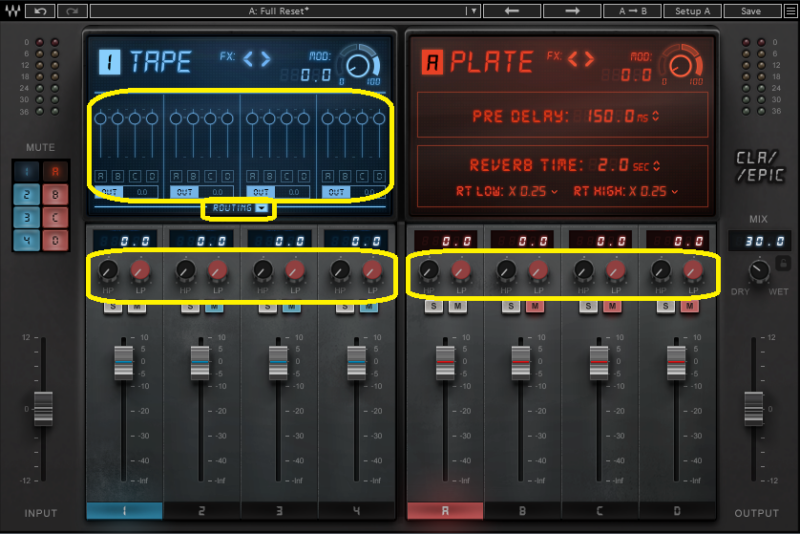
Task: Expand the ROUTING dropdown
Action: (240, 208)
